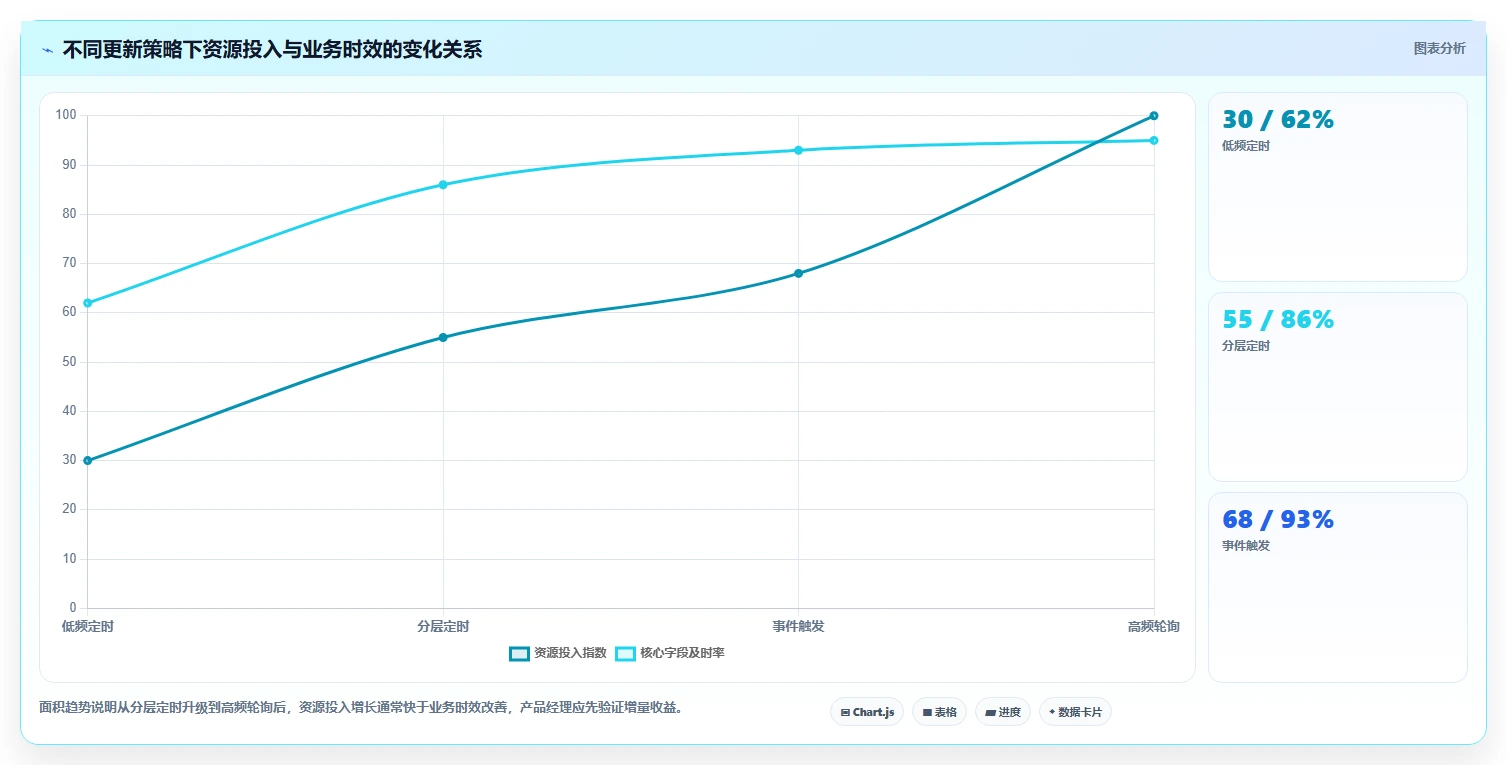Open the 68 / 93% 事件触发 card
This screenshot has width=1507, height=765.
pos(1337,587)
